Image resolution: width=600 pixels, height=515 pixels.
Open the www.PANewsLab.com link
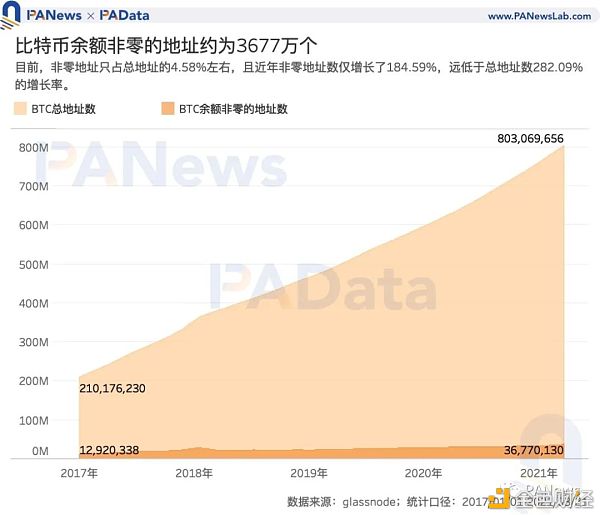coord(539,16)
